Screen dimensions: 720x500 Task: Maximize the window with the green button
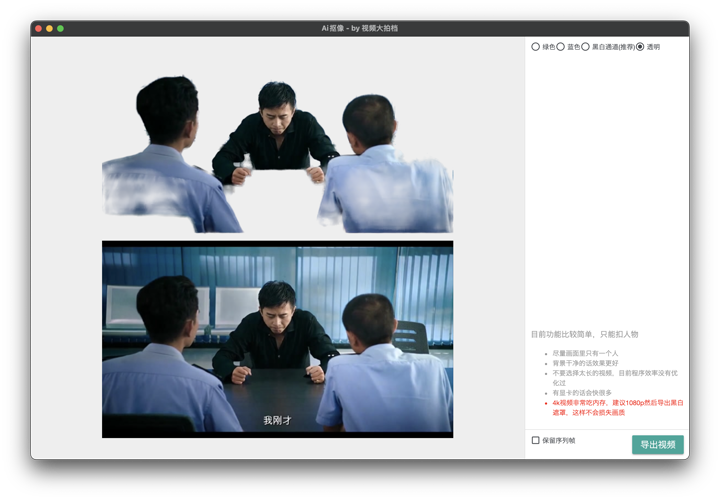tap(60, 28)
